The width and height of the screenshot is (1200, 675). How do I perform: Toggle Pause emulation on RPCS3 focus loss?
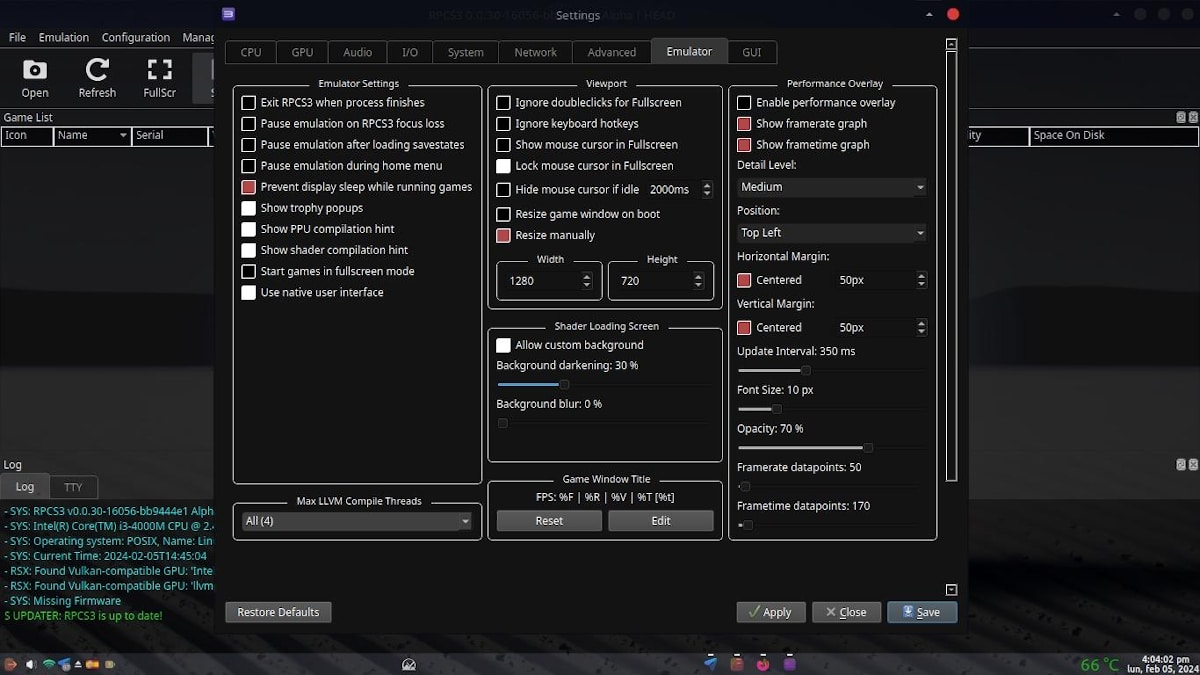tap(249, 124)
